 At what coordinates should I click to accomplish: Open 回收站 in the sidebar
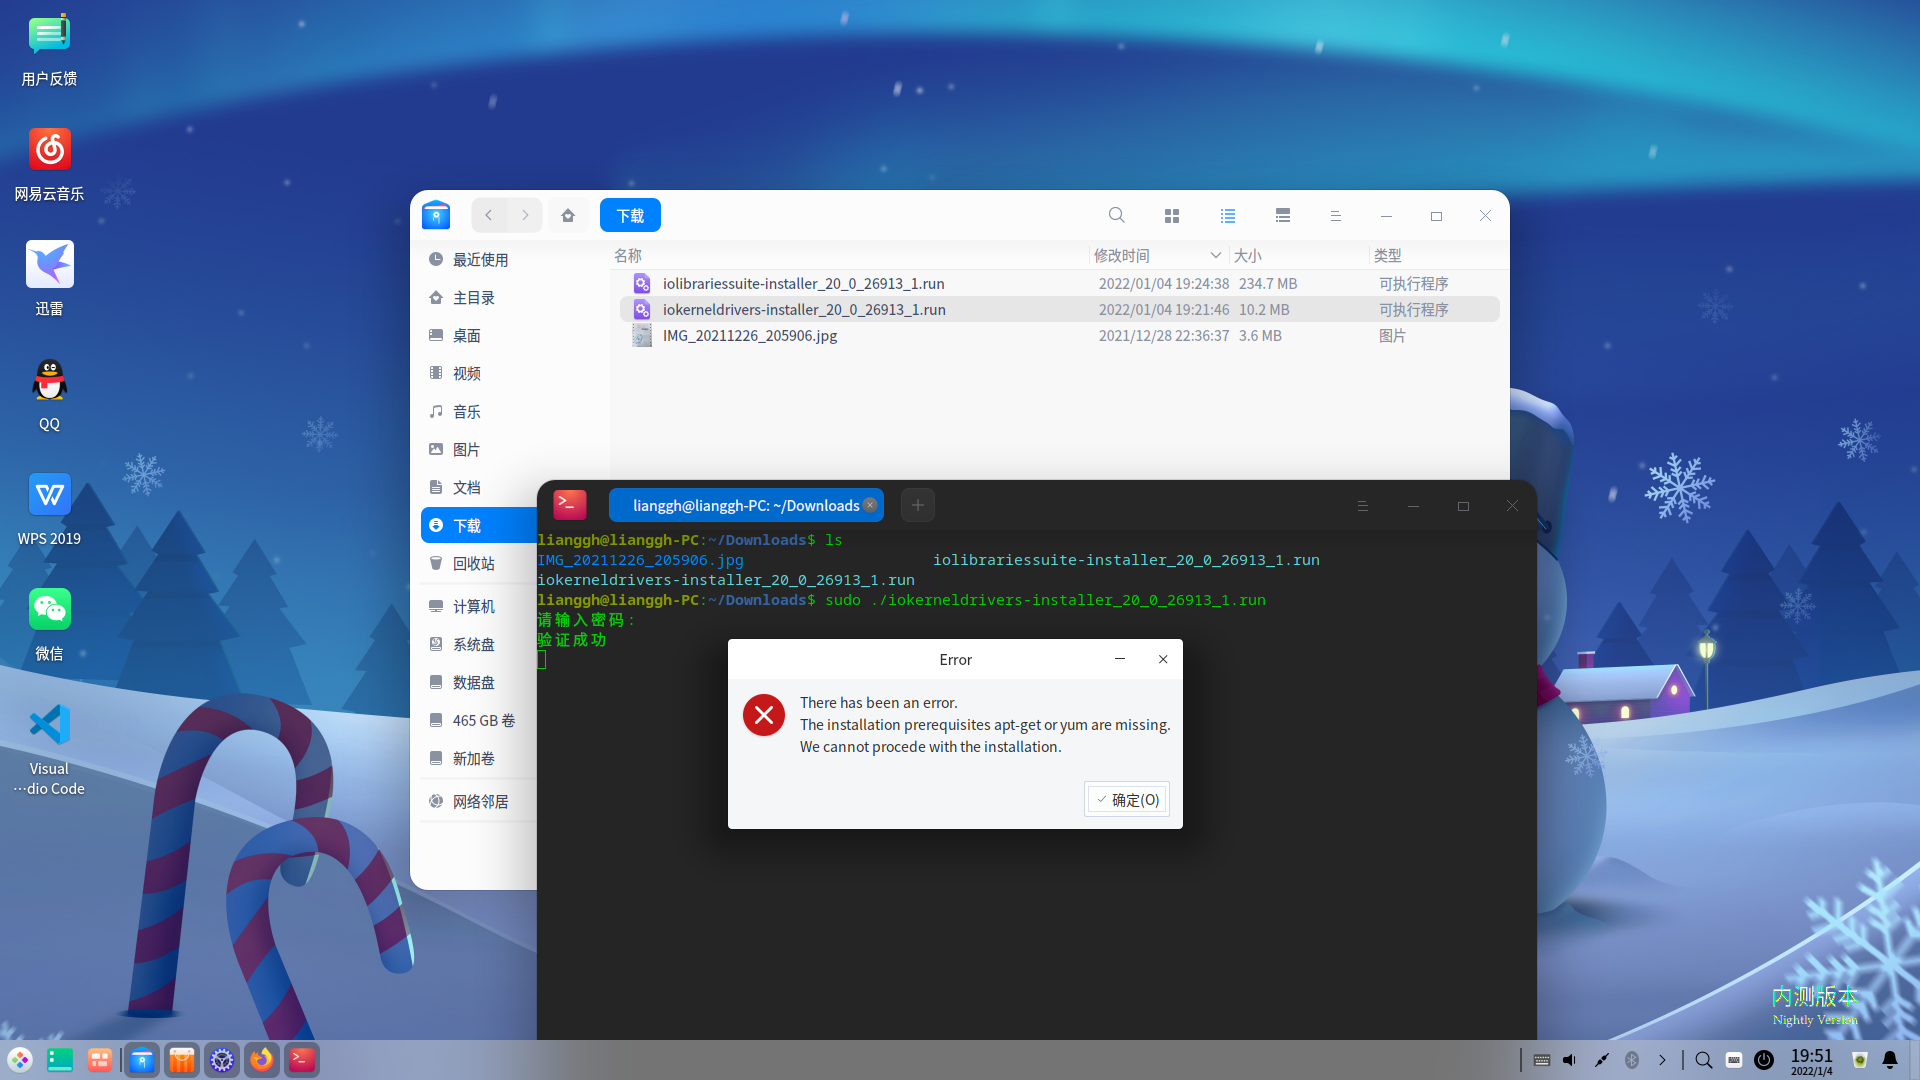tap(474, 563)
